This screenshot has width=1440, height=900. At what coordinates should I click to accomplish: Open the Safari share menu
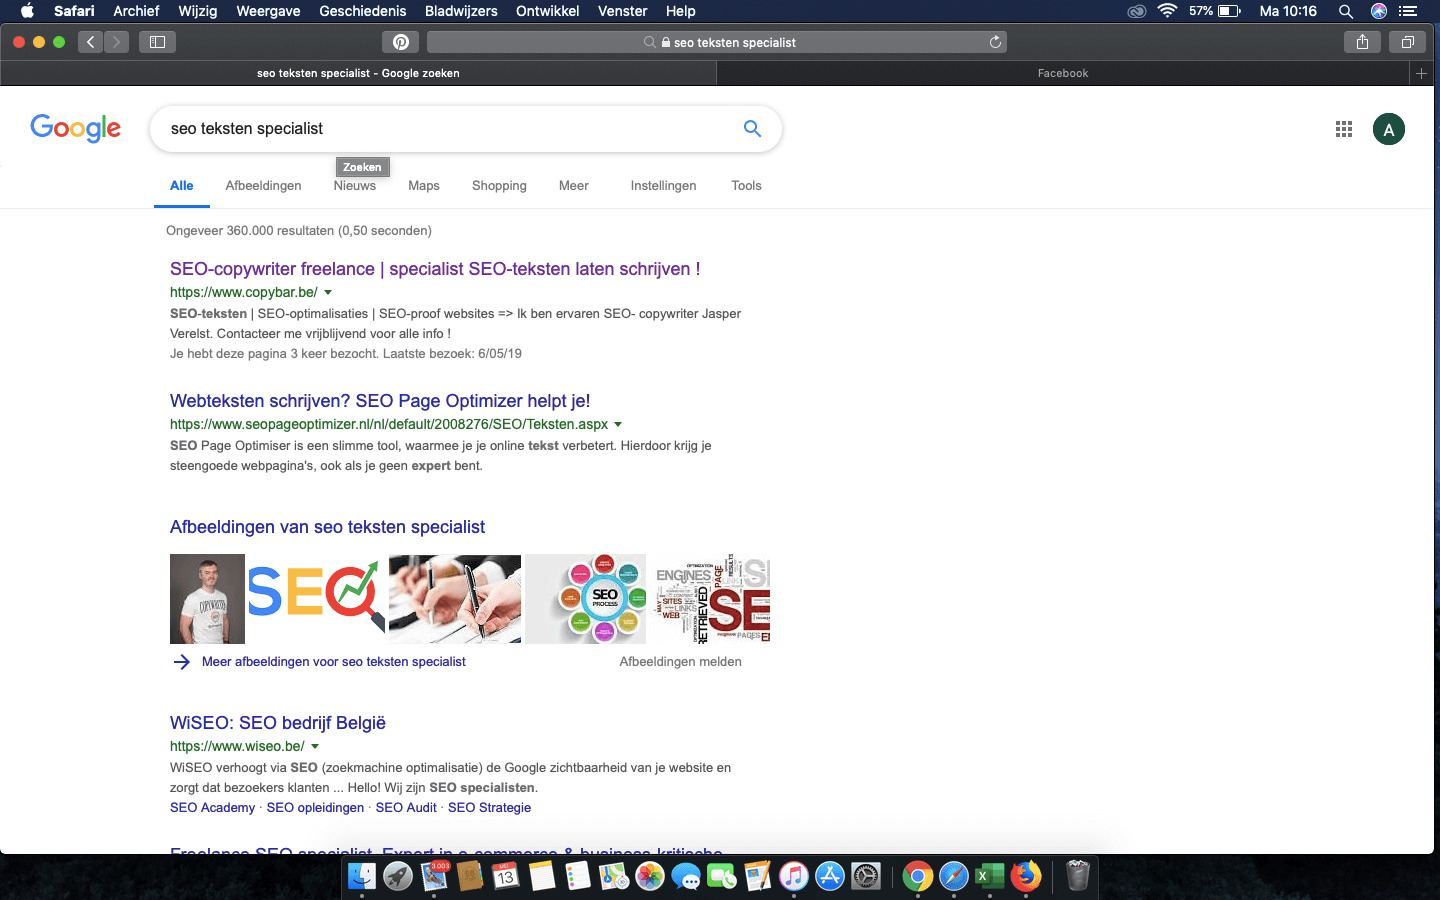pos(1362,42)
